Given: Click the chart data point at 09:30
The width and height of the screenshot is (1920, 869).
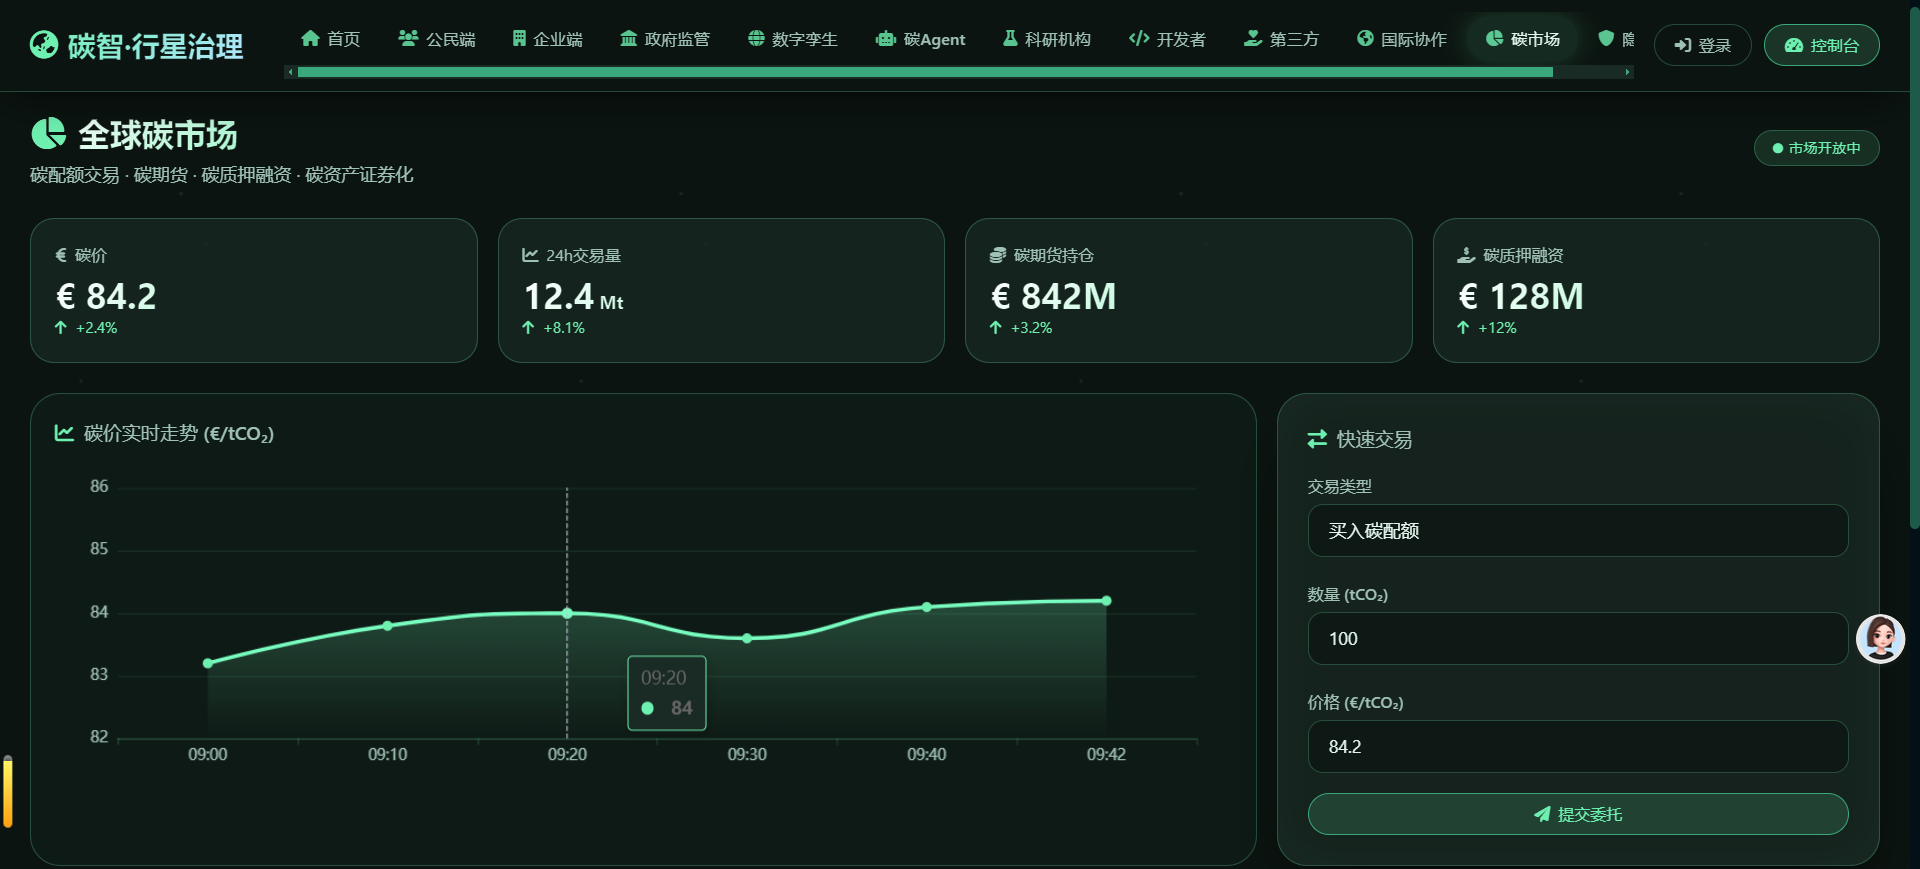Looking at the screenshot, I should click(747, 638).
